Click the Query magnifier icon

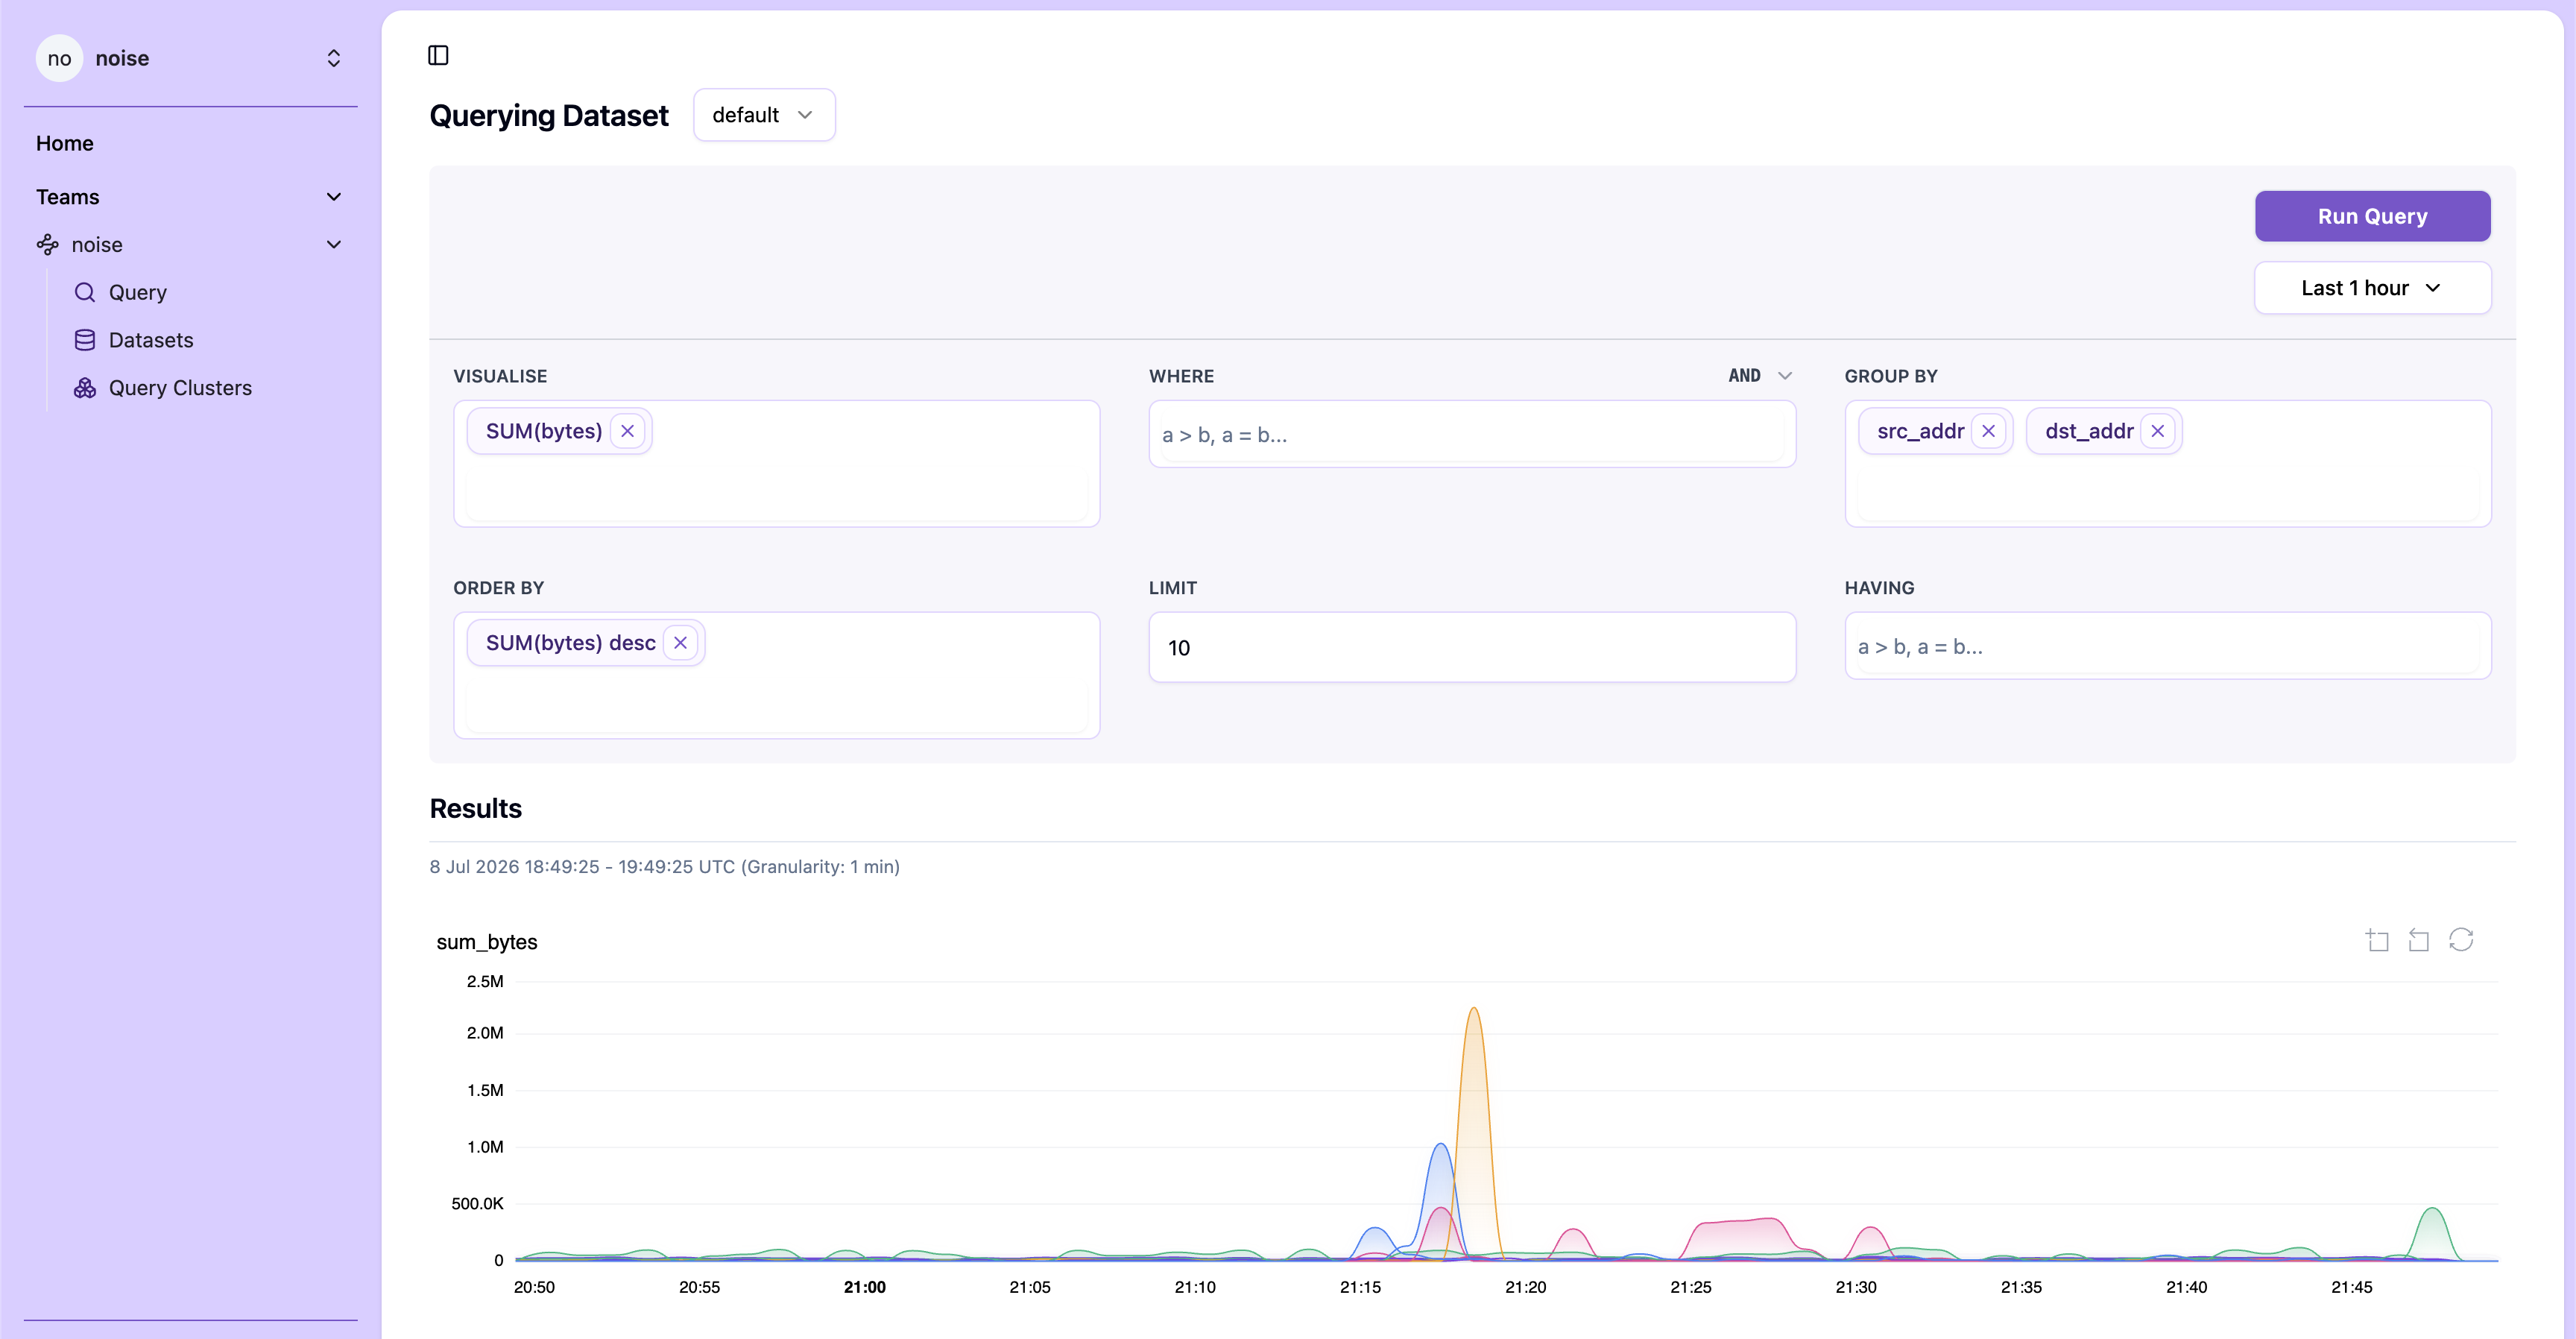[85, 292]
